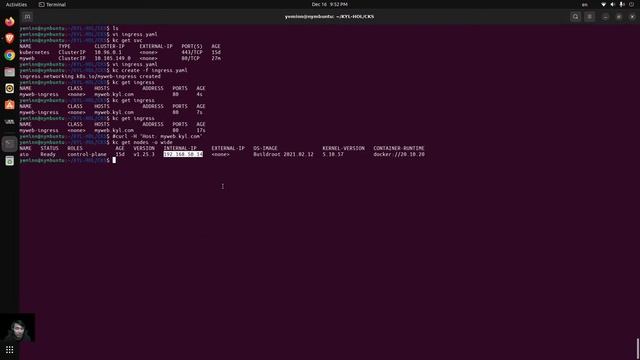Click the CONTAINER-RUNTIME column header
Image resolution: width=640 pixels, height=360 pixels.
(398, 148)
